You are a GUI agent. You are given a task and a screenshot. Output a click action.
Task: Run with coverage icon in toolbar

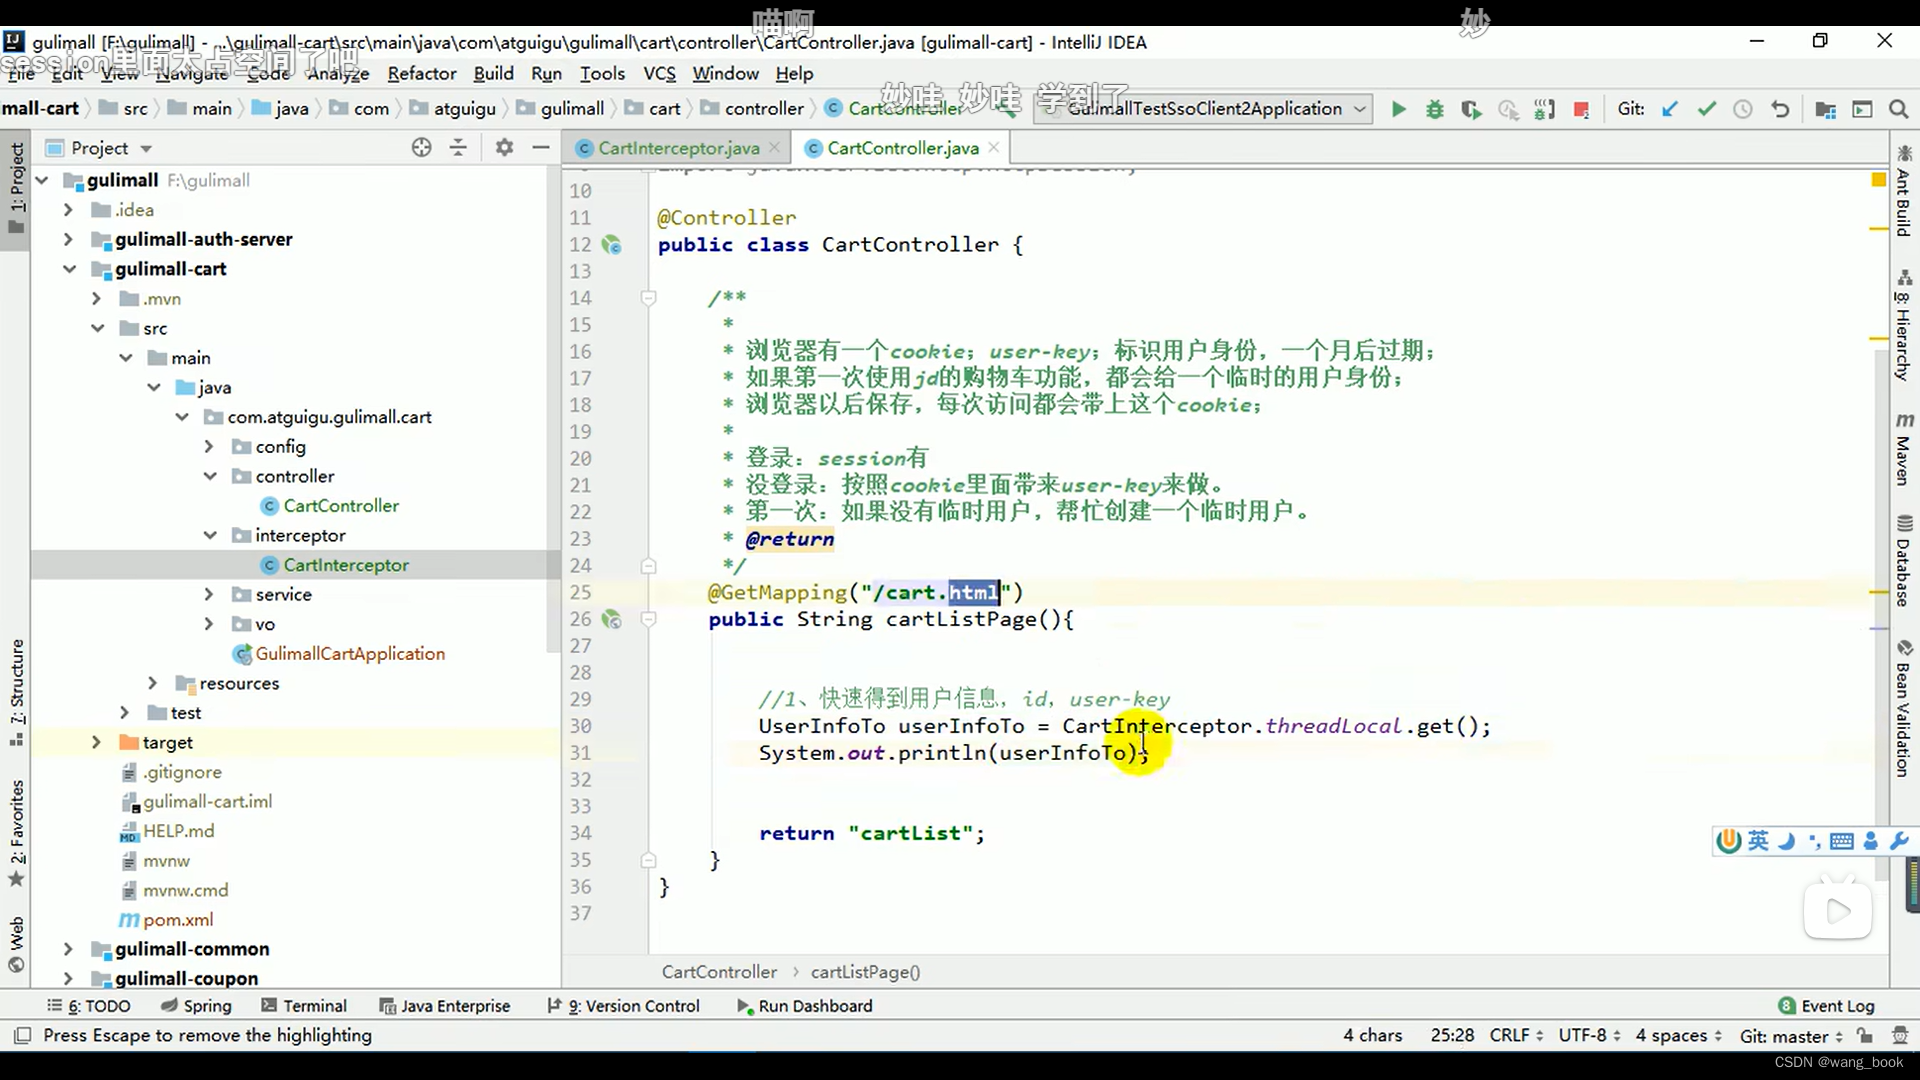point(1470,109)
